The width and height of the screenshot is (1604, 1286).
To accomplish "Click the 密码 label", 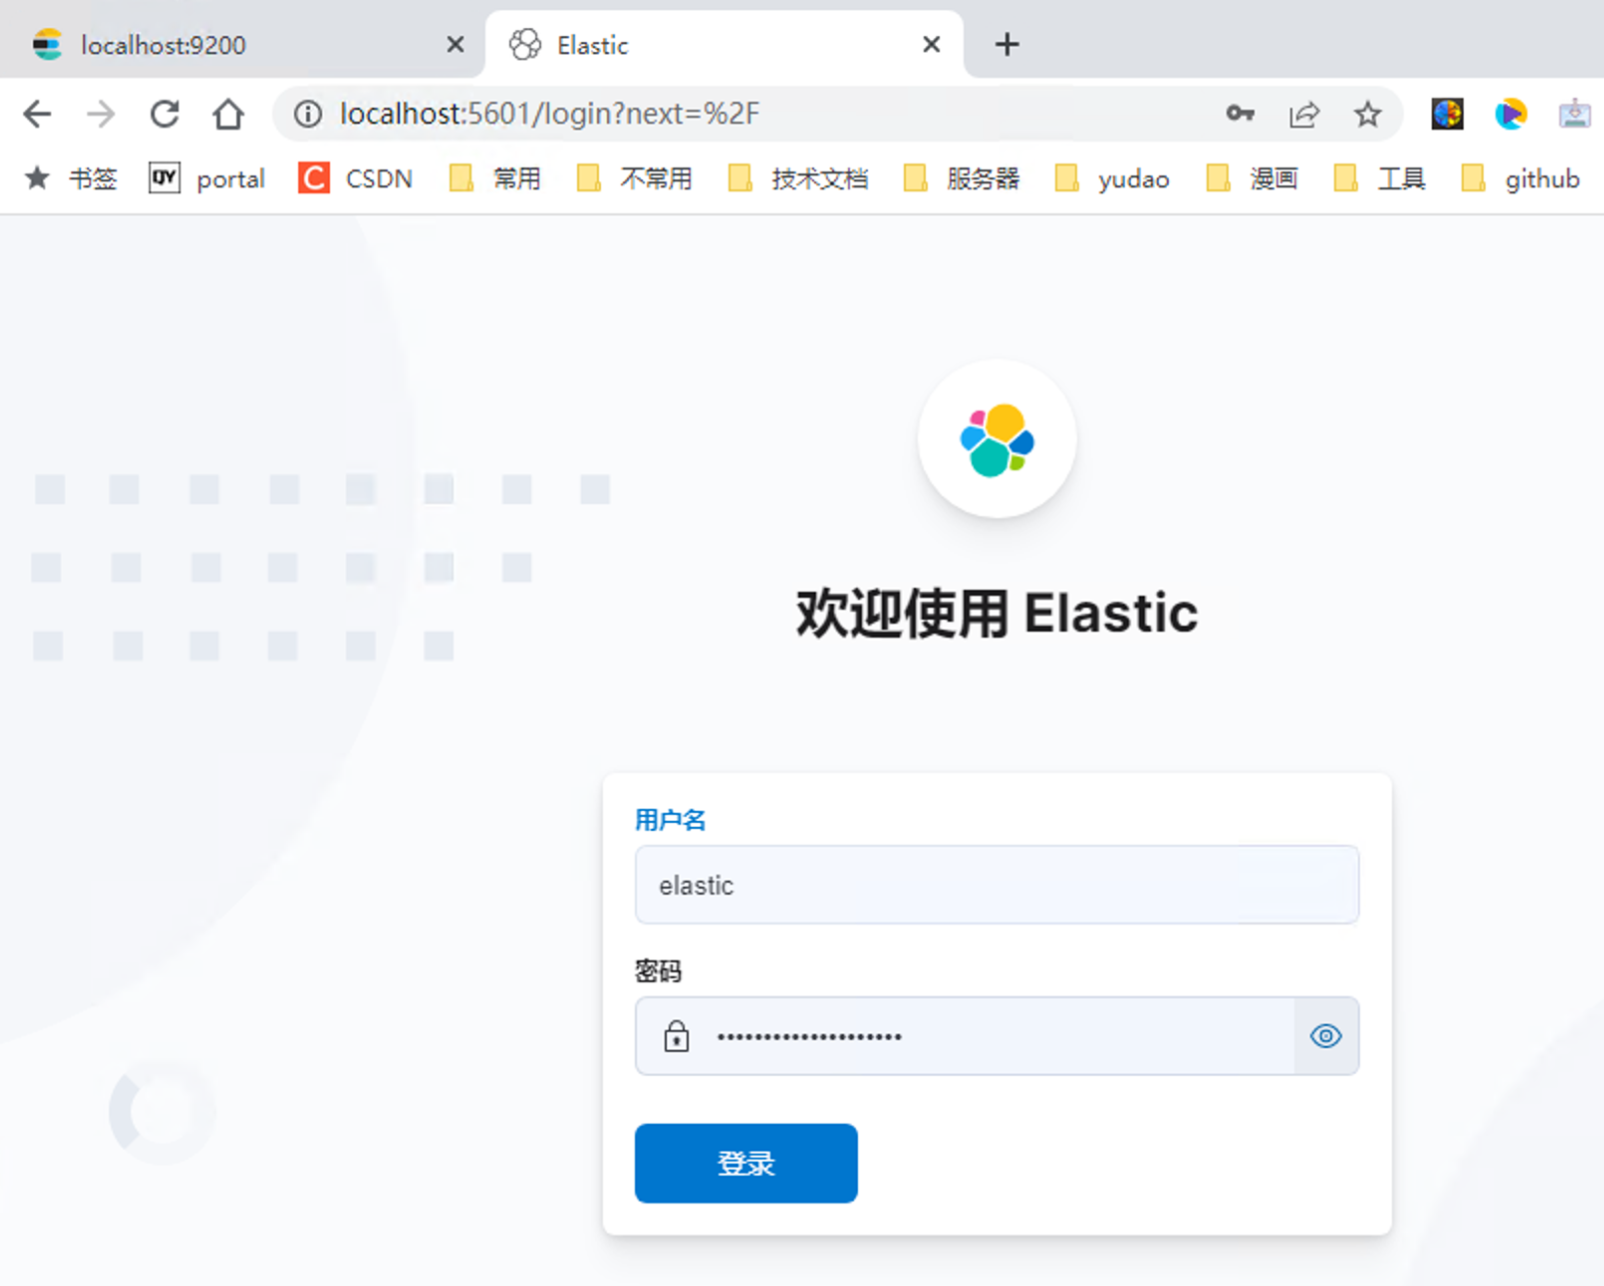I will coord(658,971).
